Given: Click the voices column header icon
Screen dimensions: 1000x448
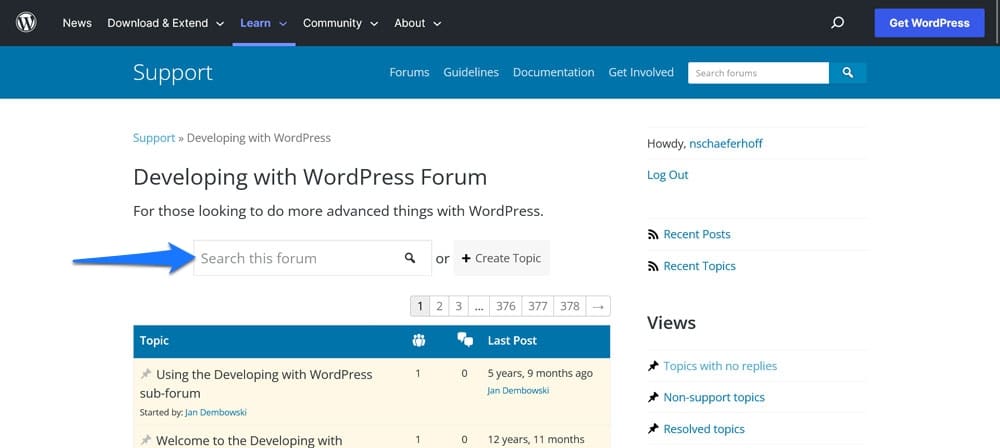Looking at the screenshot, I should pyautogui.click(x=418, y=341).
